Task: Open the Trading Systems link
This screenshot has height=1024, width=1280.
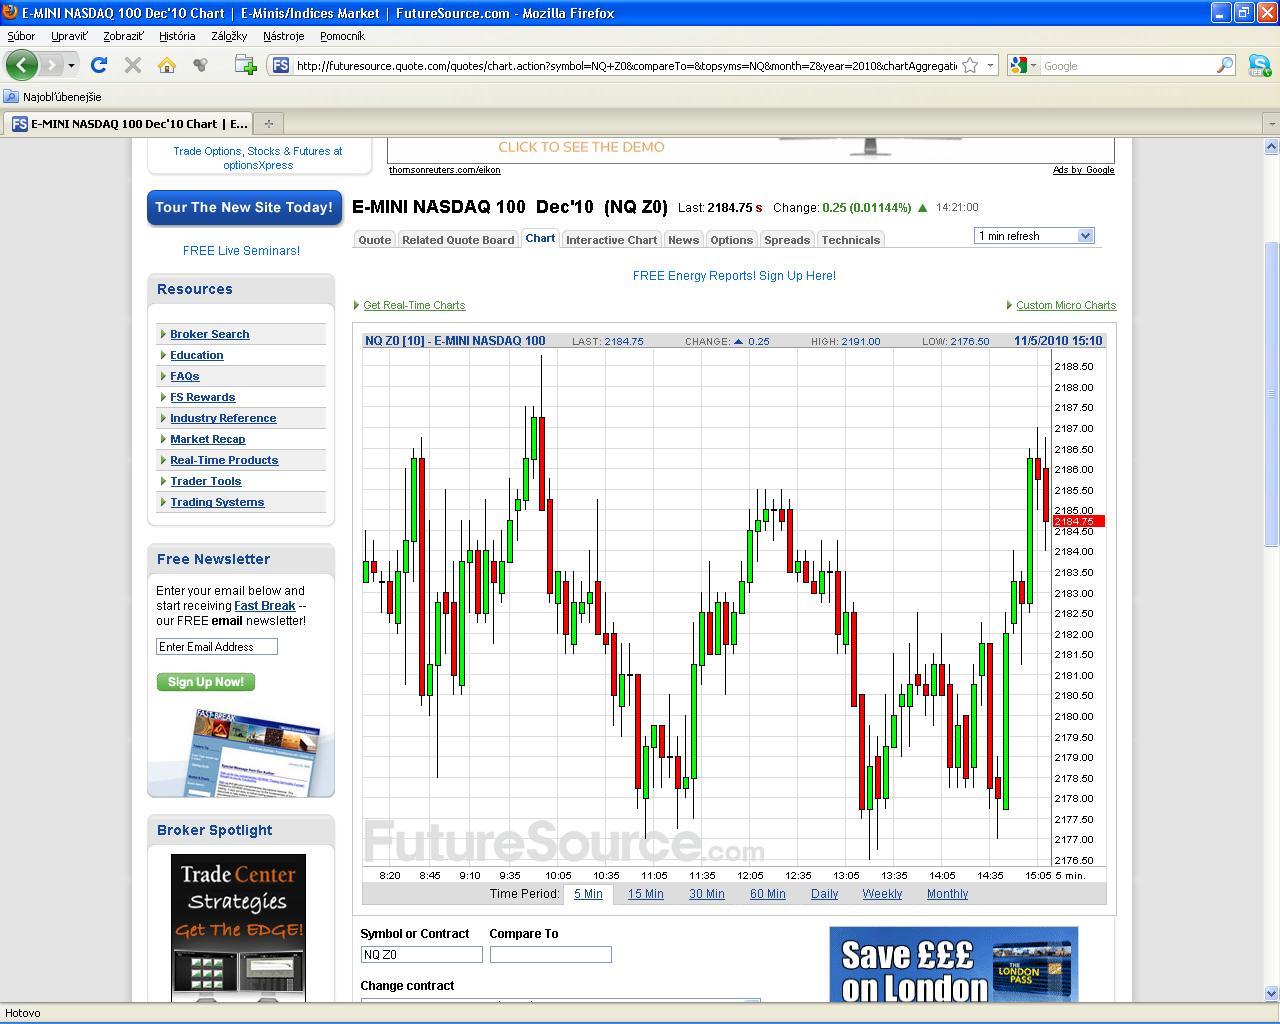Action: 217,502
